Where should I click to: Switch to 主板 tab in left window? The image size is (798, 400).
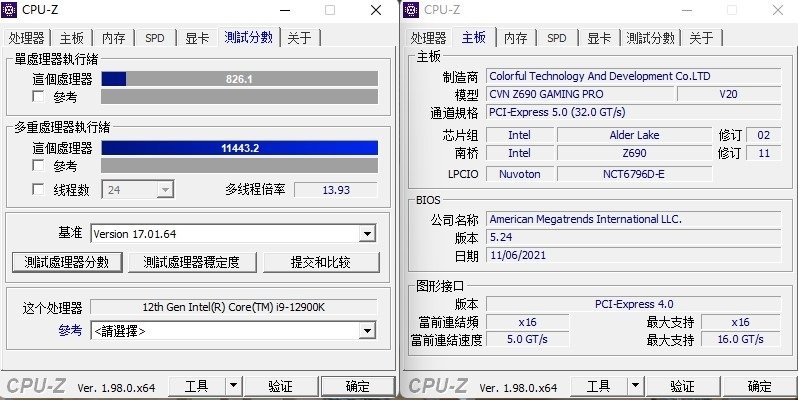coord(71,38)
